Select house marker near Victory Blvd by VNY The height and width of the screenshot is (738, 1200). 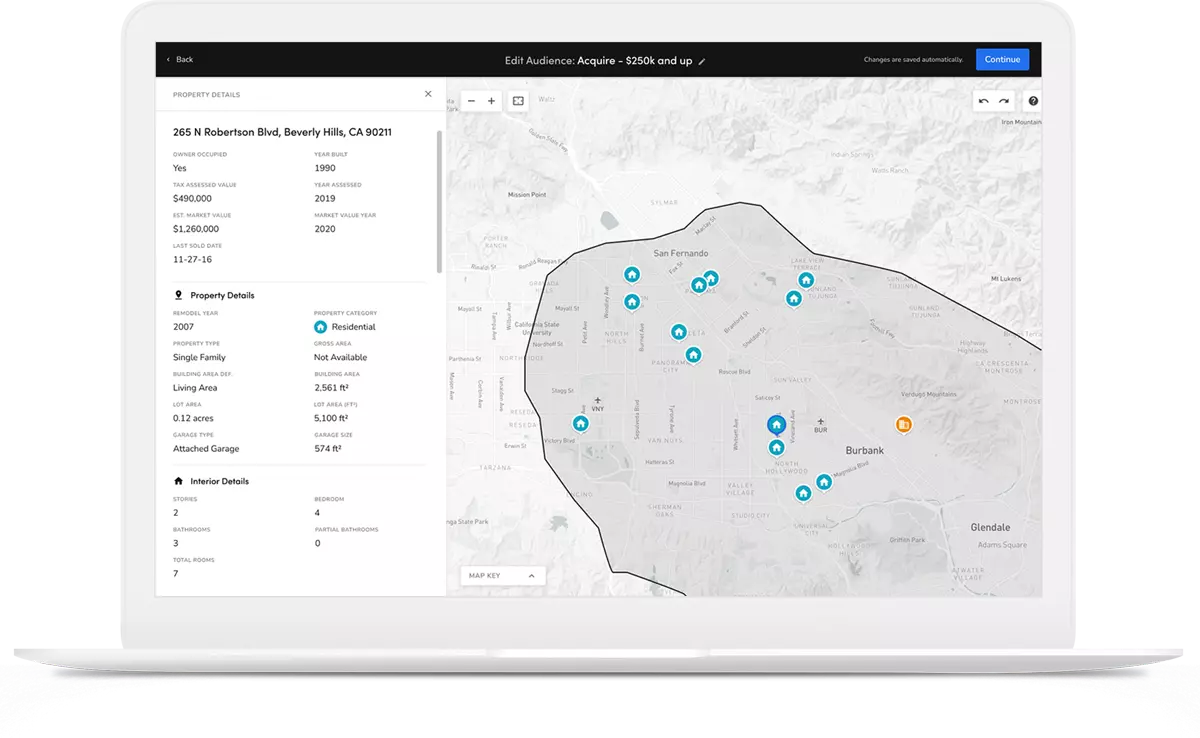(580, 423)
